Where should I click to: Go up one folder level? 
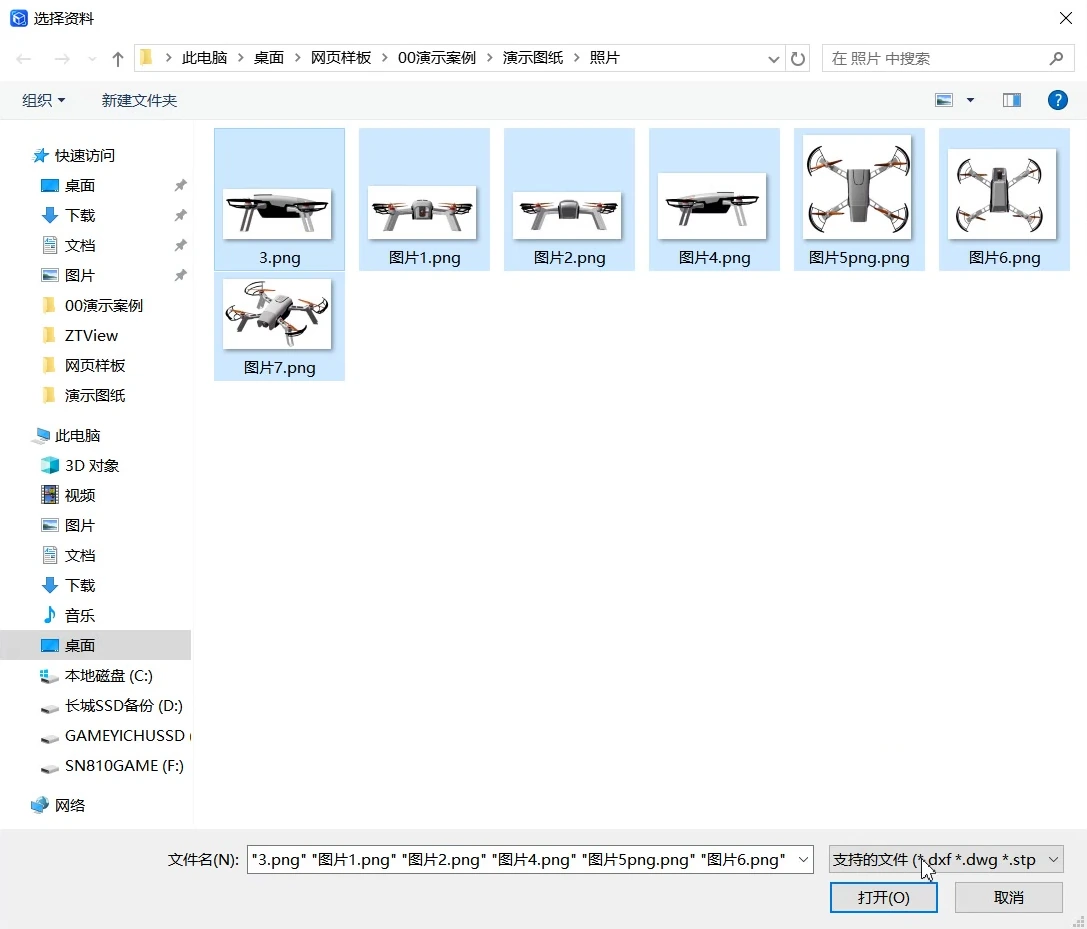pyautogui.click(x=118, y=59)
